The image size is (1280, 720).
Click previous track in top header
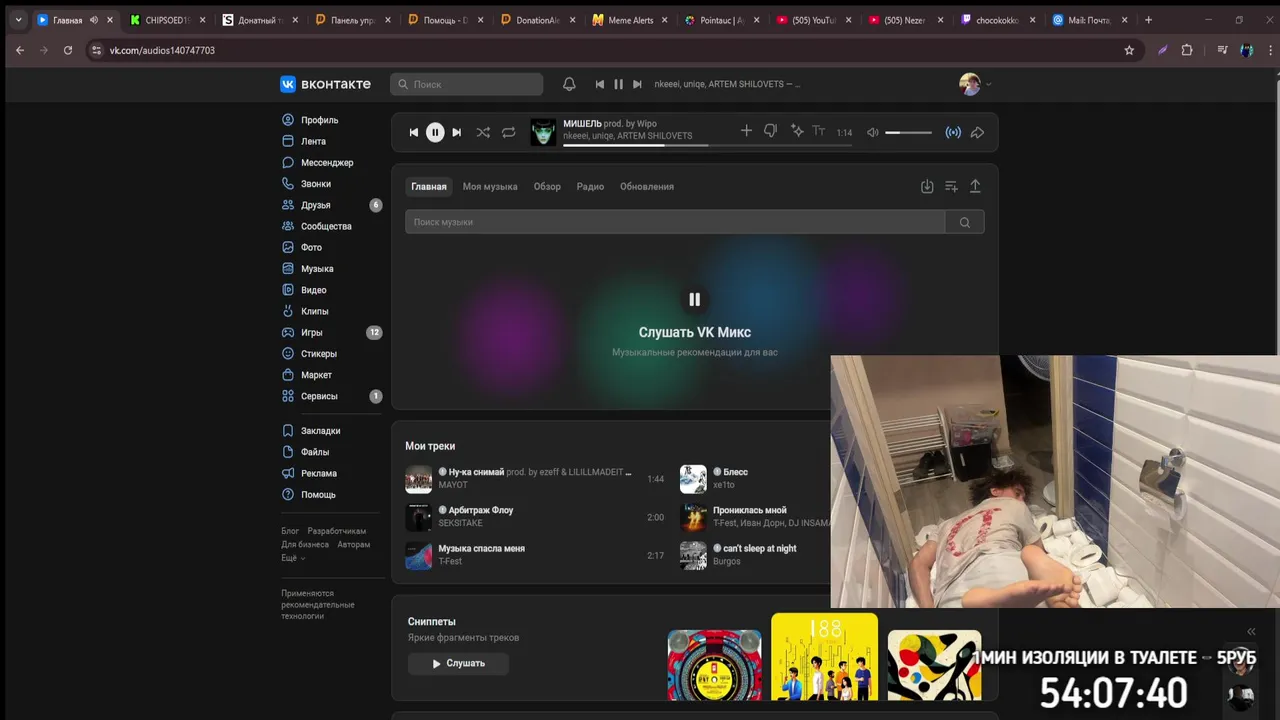point(599,84)
